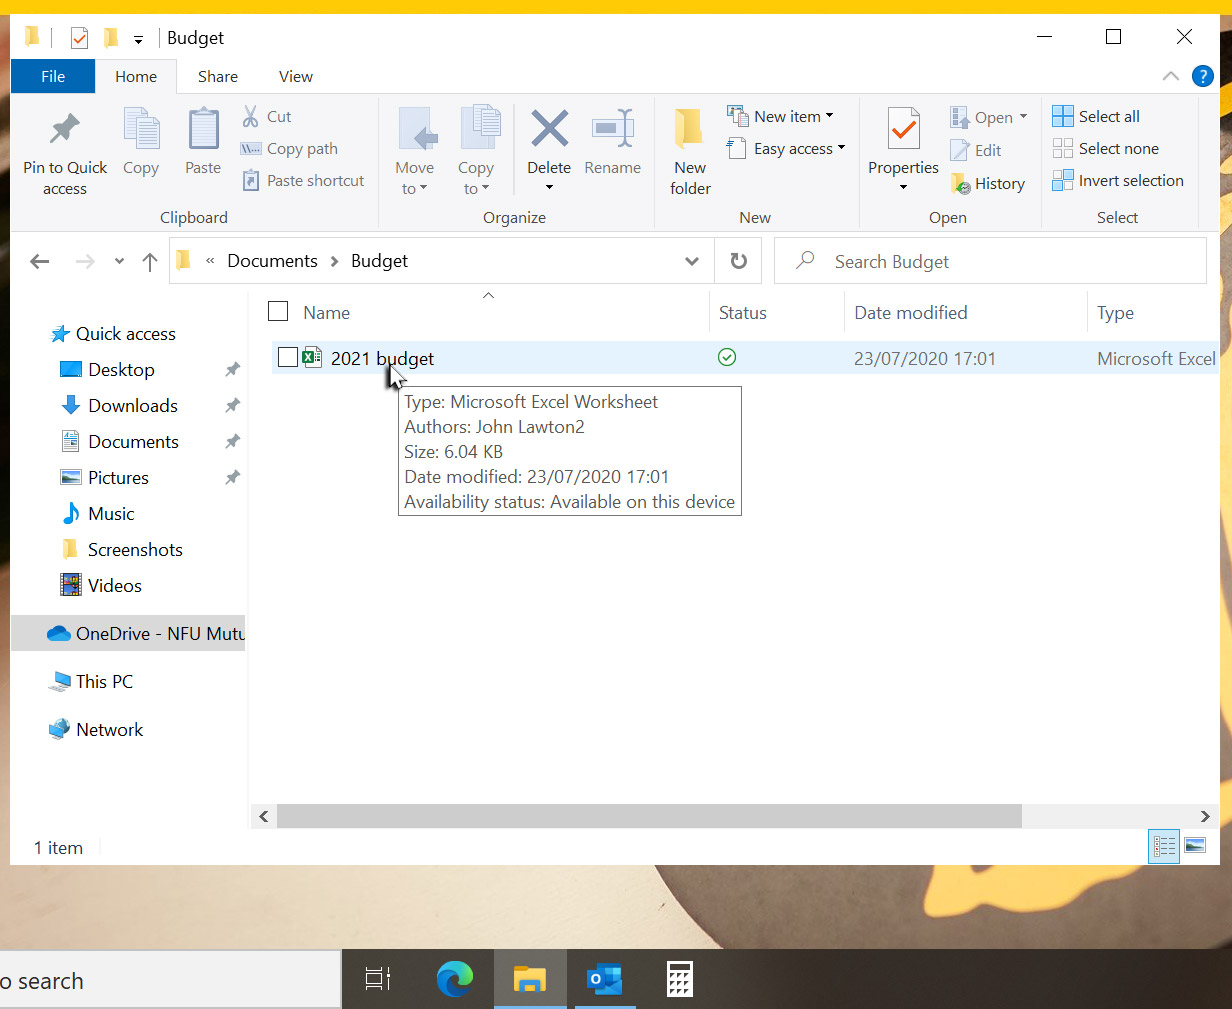Toggle the select-all checkbox in Name header
The image size is (1232, 1009).
pos(278,312)
